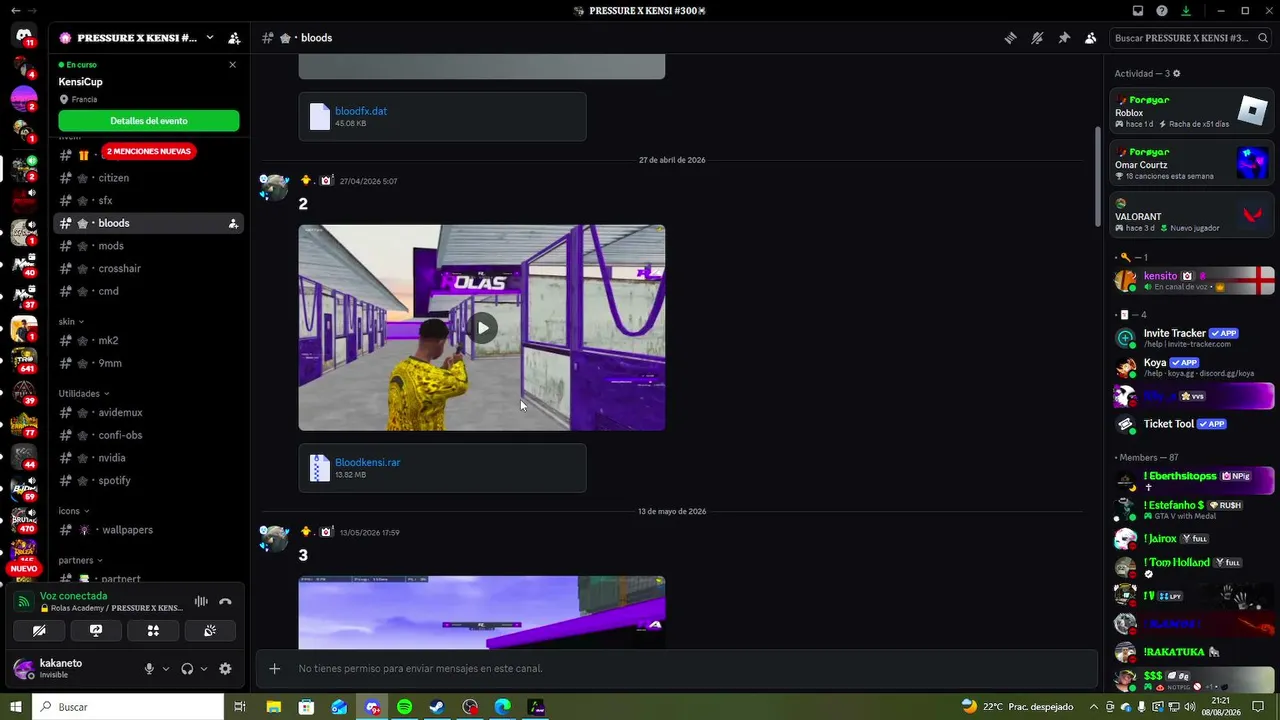Viewport: 1280px width, 720px height.
Task: Jump to 2 menciones nuevas
Action: point(148,151)
